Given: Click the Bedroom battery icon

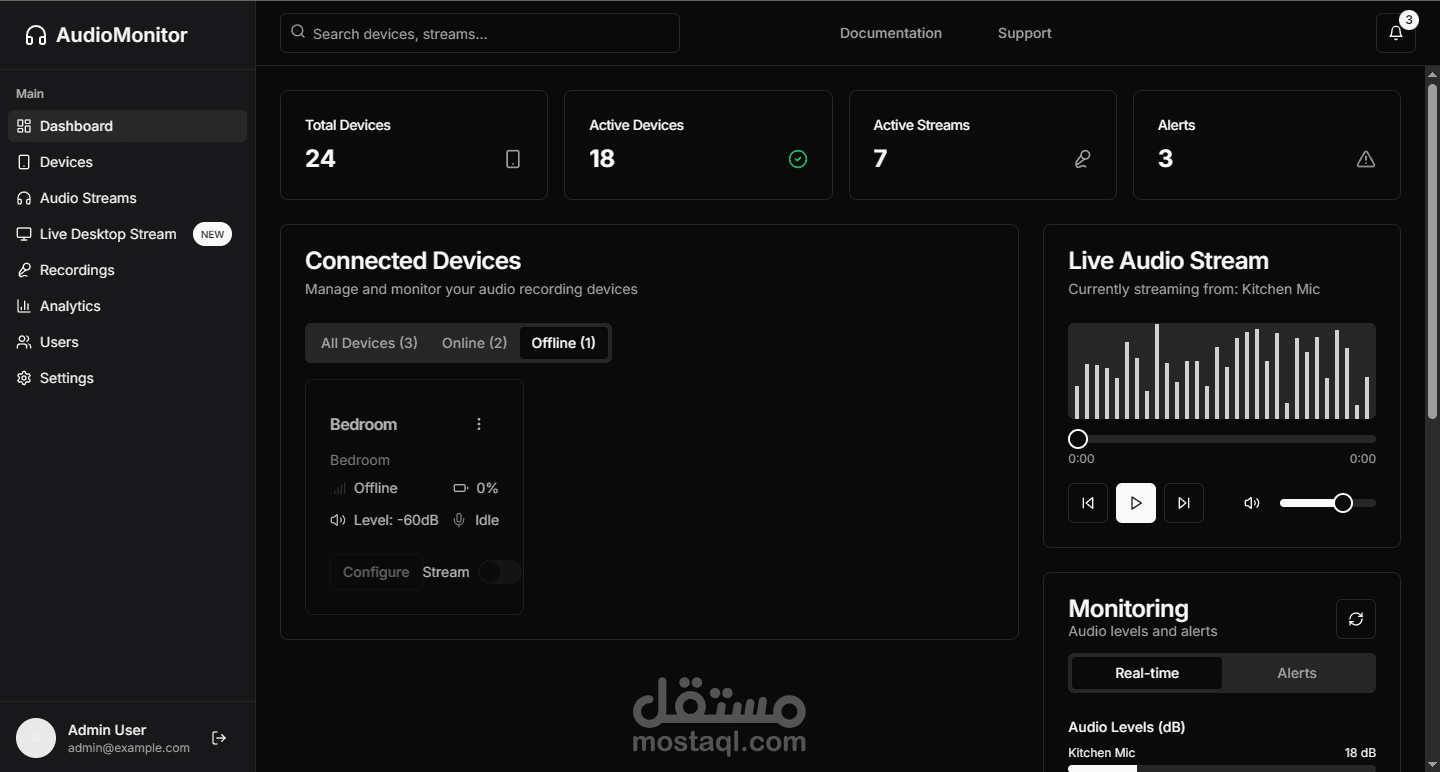Looking at the screenshot, I should (x=460, y=488).
